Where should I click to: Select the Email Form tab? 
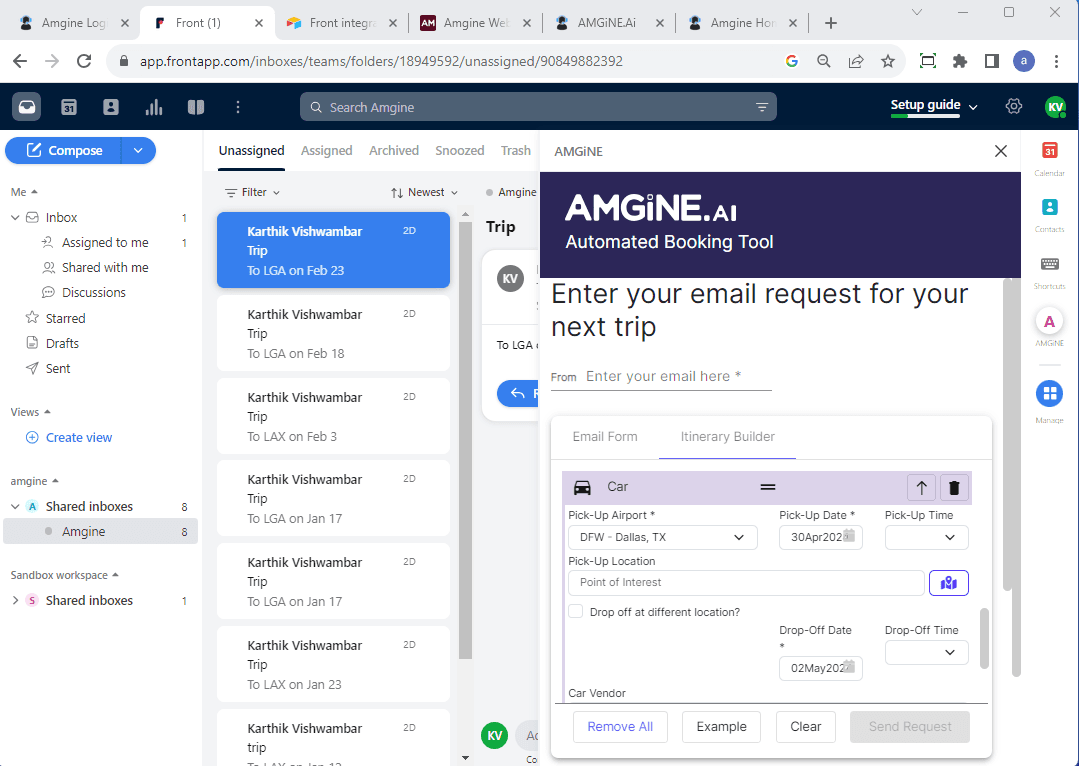pos(605,437)
